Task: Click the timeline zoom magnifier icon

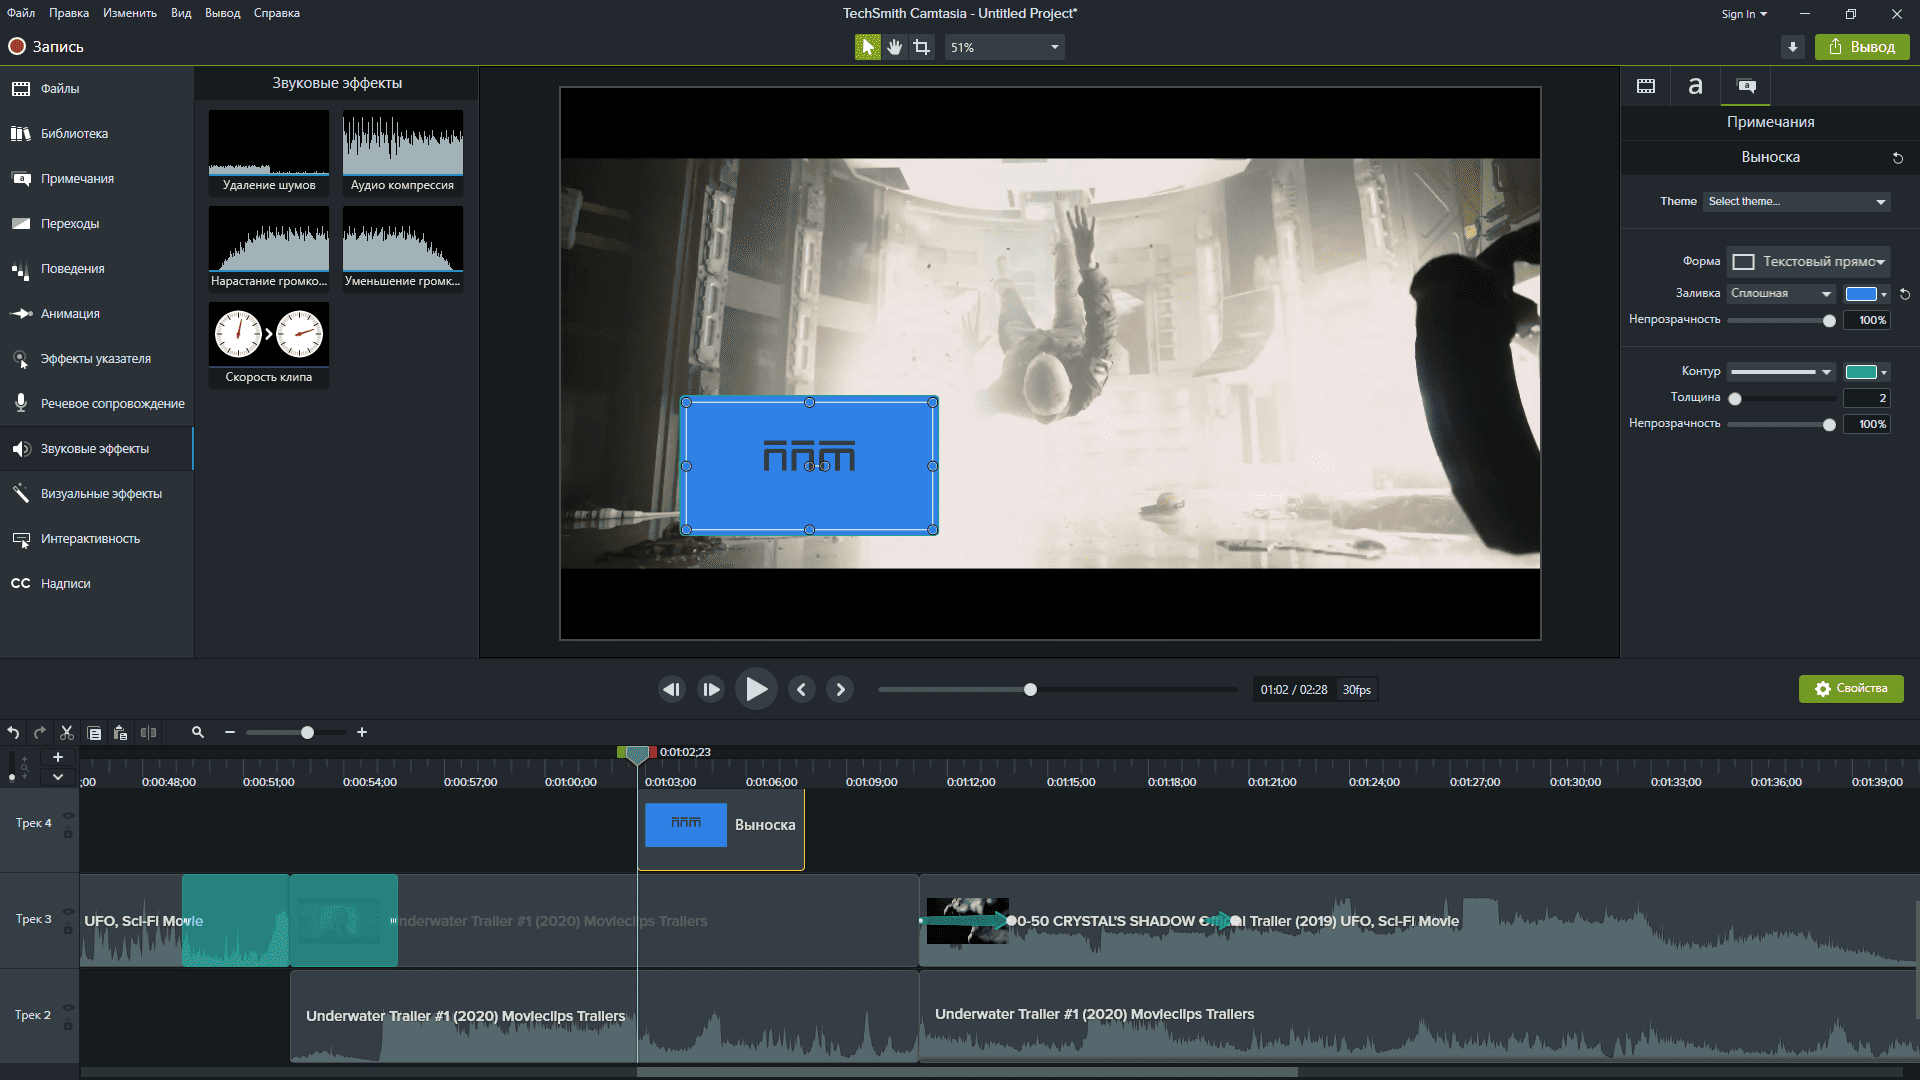Action: click(x=198, y=733)
